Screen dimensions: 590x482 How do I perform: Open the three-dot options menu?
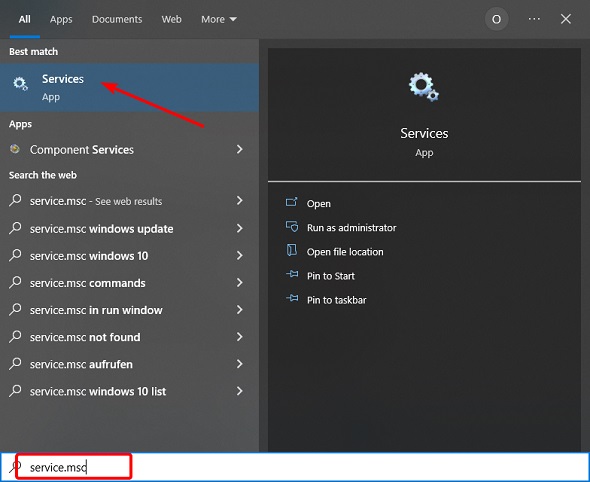coord(534,19)
